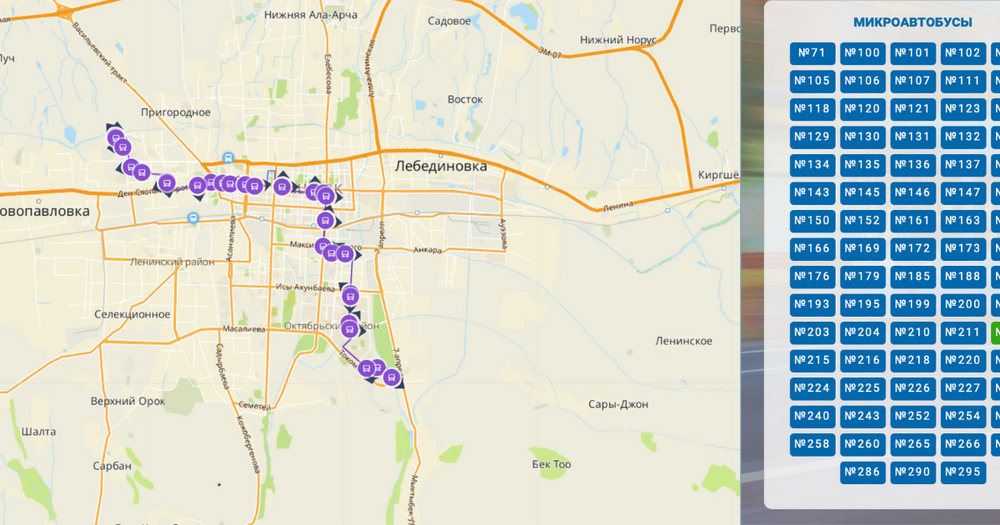Choose minibus route №137
1000x525 pixels.
pos(962,165)
